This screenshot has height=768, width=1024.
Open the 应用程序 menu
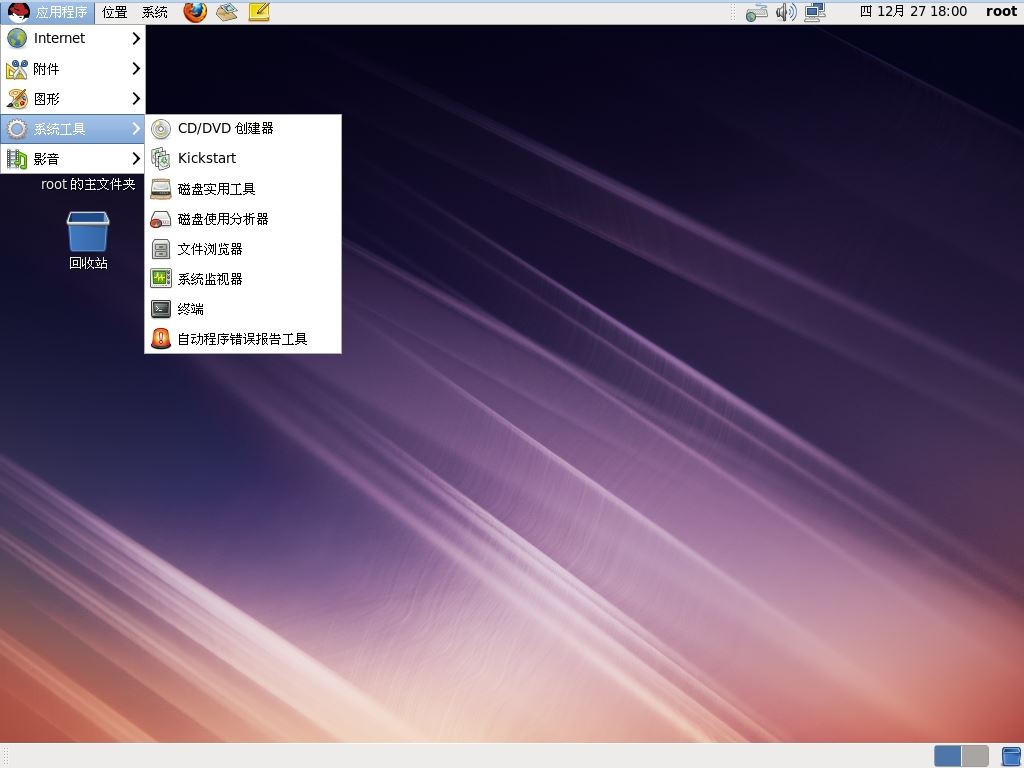[x=48, y=12]
